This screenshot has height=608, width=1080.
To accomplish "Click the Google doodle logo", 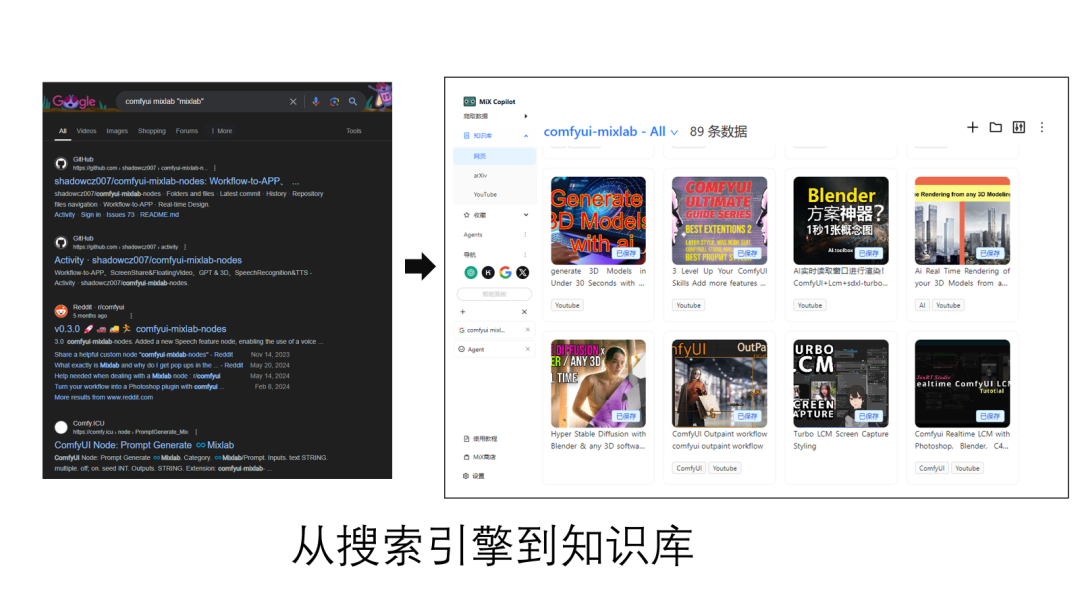I will click(74, 101).
